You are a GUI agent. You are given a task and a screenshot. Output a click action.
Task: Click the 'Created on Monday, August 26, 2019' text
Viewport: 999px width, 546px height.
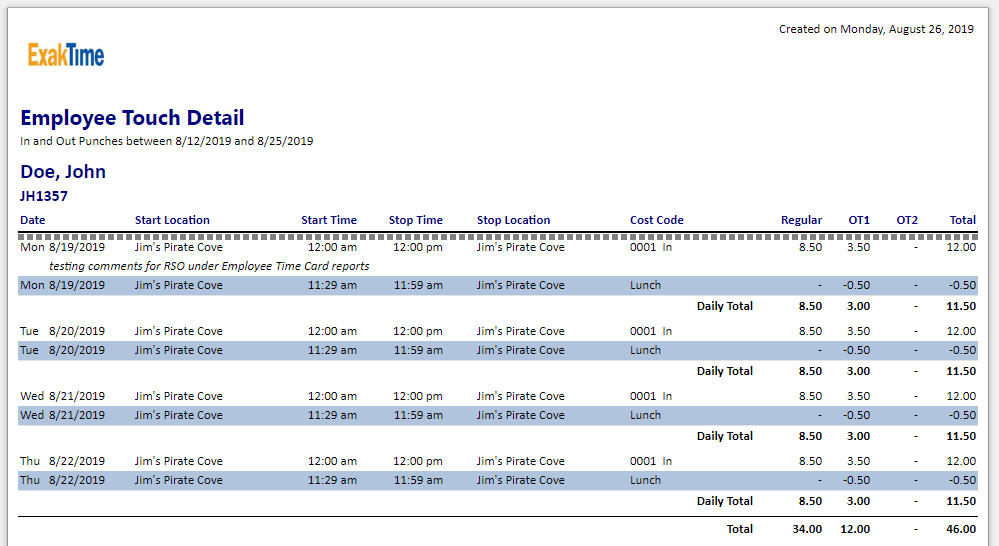tap(876, 29)
